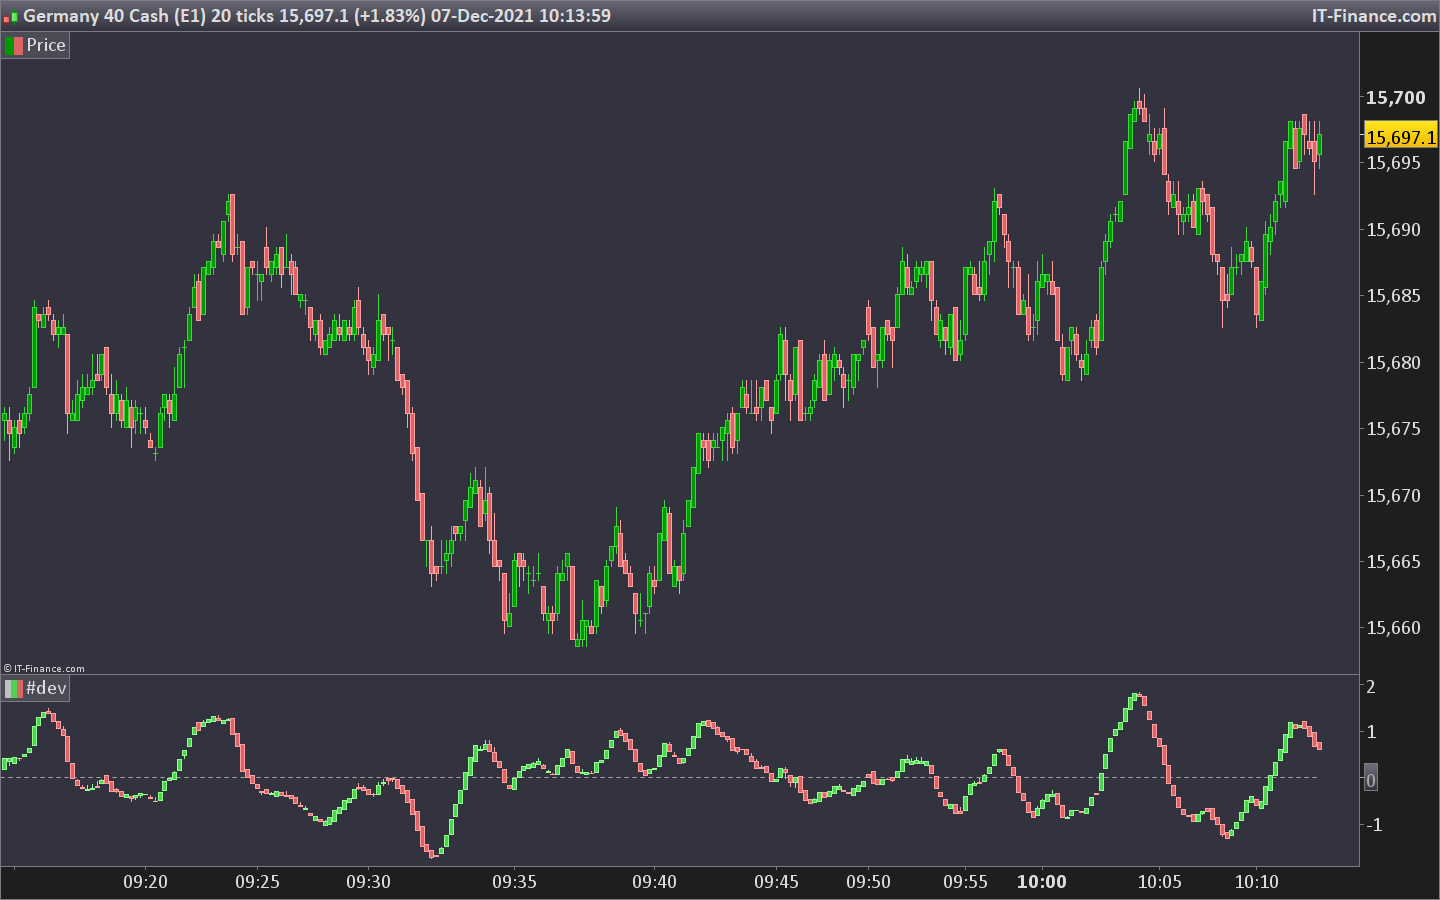
Task: Click the 15,685 price axis label
Action: point(1393,296)
